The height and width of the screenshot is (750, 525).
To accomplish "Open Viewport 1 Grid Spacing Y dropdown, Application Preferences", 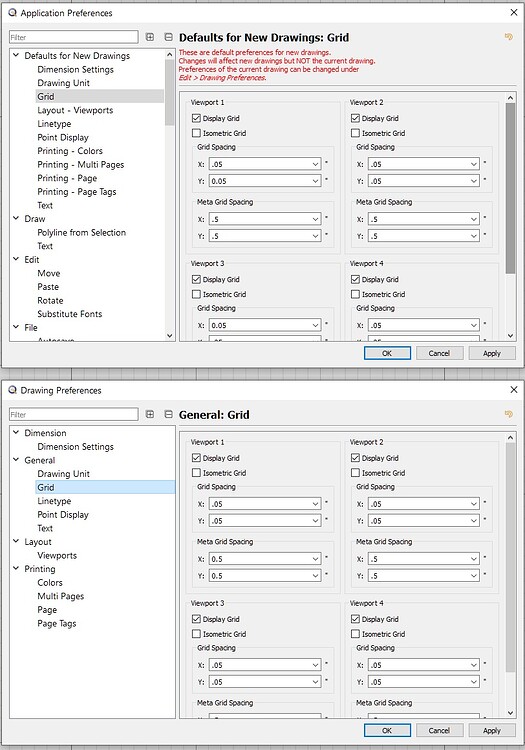I will (x=315, y=181).
